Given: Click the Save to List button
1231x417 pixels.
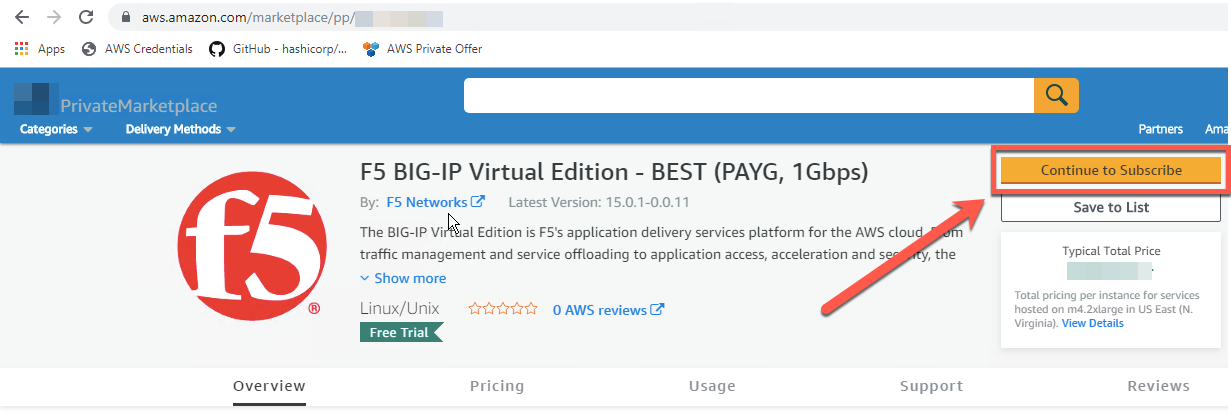Looking at the screenshot, I should click(x=1111, y=207).
